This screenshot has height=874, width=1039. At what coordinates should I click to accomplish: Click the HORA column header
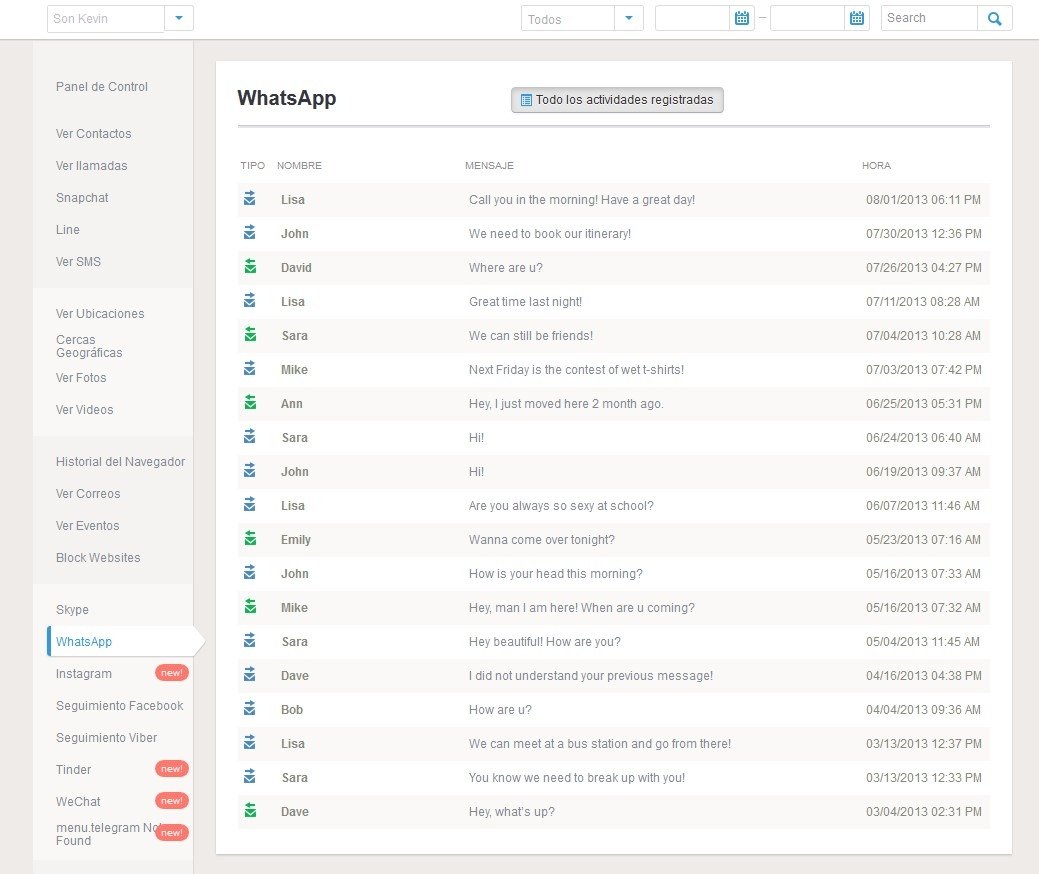click(x=876, y=166)
